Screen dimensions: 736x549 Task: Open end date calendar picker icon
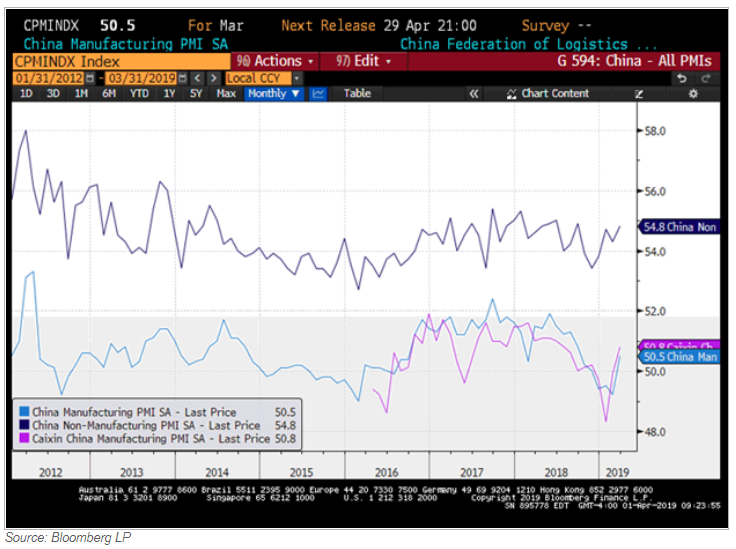[184, 78]
